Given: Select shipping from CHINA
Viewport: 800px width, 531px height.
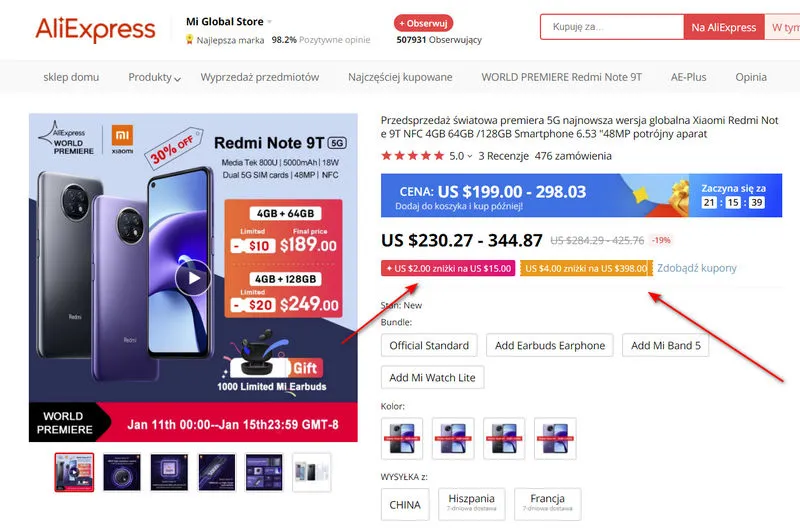Looking at the screenshot, I should pyautogui.click(x=405, y=504).
